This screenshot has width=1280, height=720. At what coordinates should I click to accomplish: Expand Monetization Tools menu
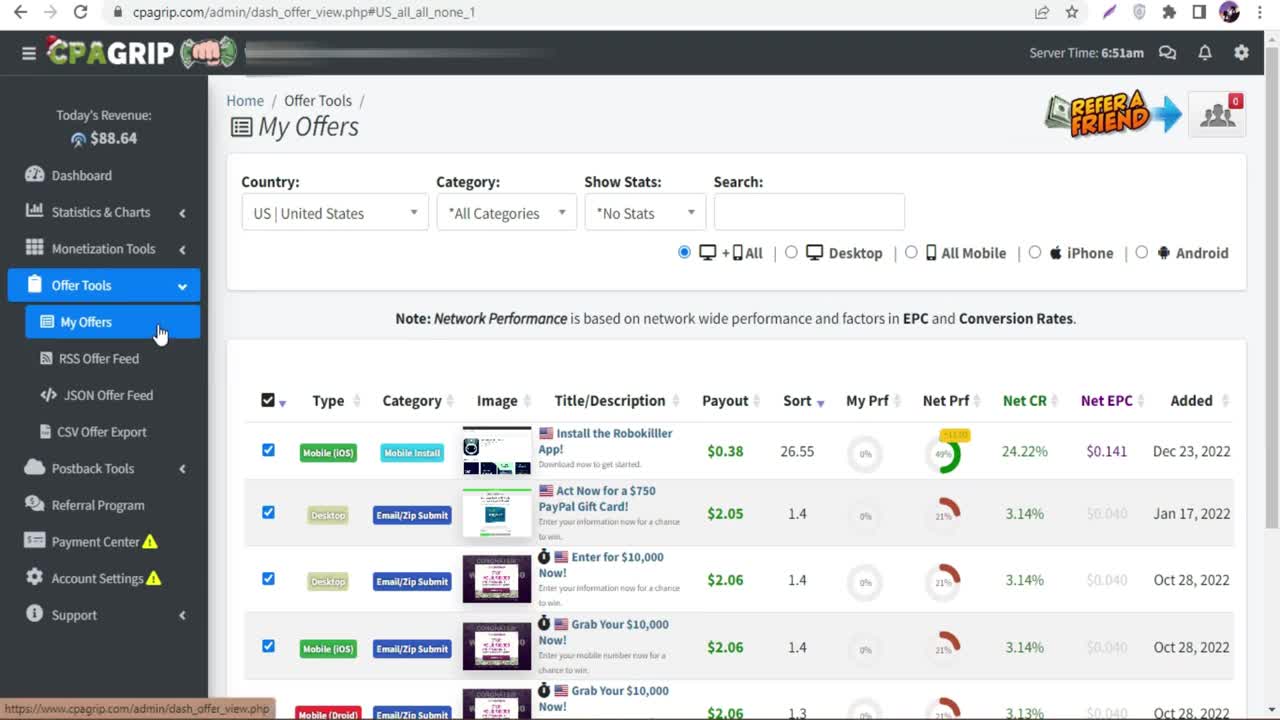click(104, 249)
